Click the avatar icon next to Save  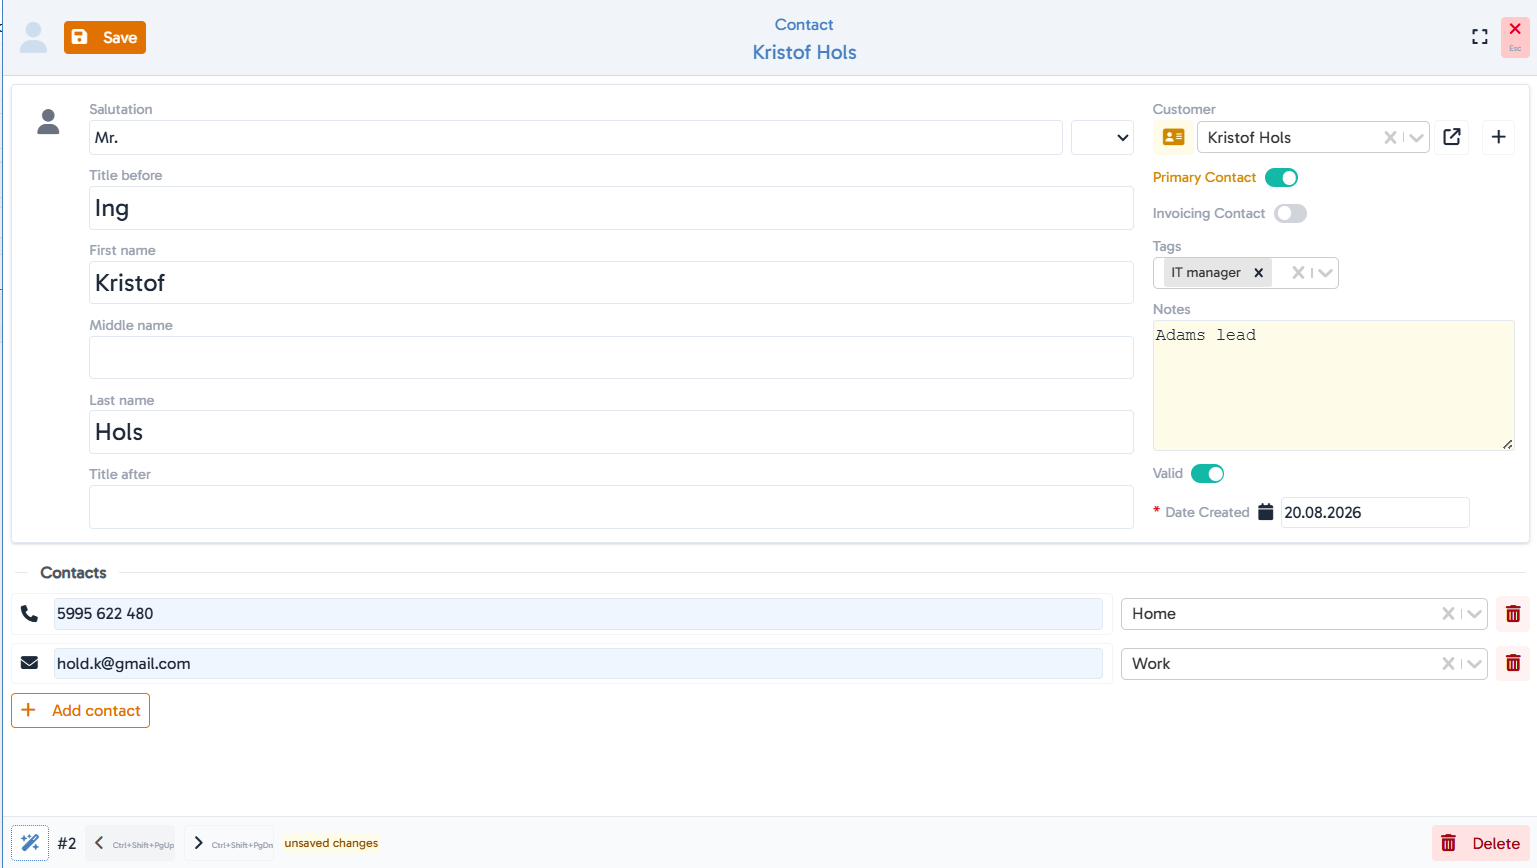[x=34, y=37]
